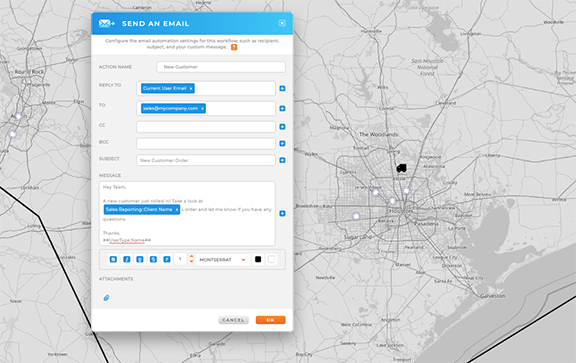Click the Houston label on the map
This screenshot has width=576, height=363.
tap(401, 211)
